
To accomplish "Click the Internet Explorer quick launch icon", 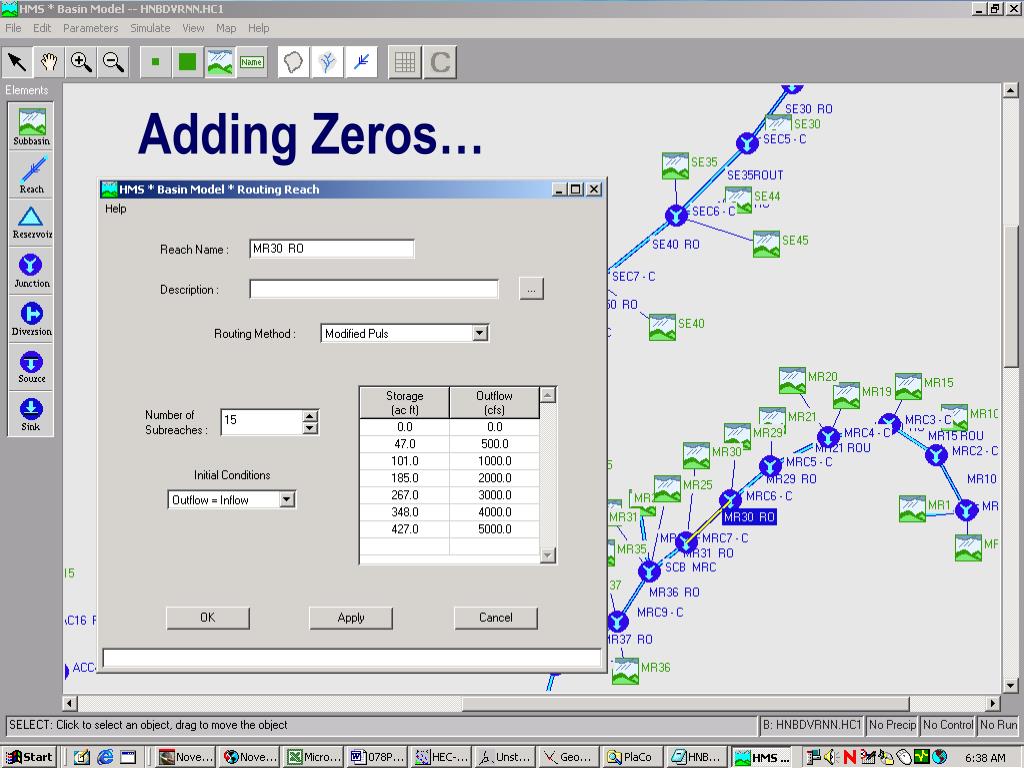I will click(105, 757).
